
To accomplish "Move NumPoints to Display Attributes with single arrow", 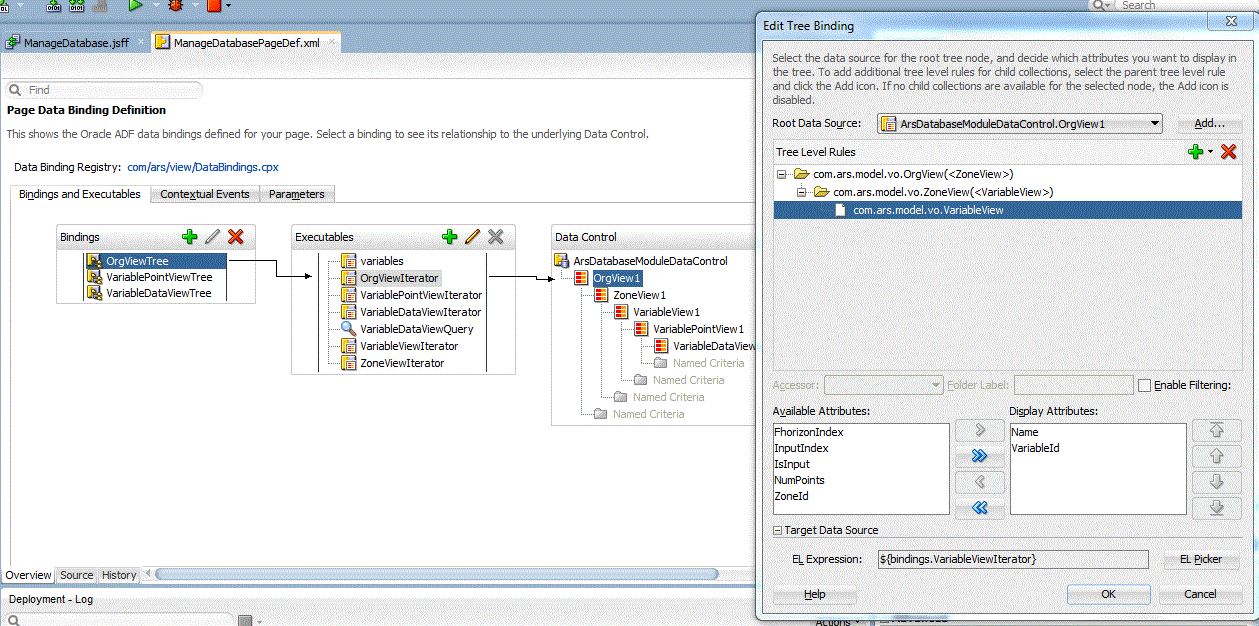I will coord(980,430).
